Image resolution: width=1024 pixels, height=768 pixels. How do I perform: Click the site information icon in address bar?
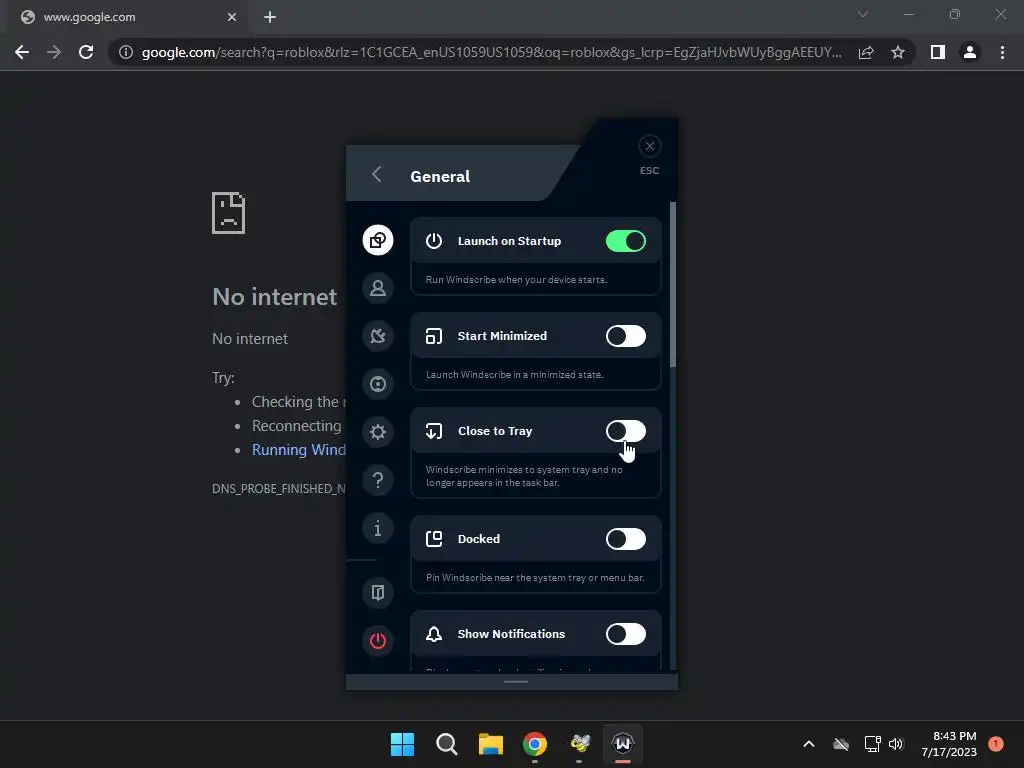coord(126,52)
